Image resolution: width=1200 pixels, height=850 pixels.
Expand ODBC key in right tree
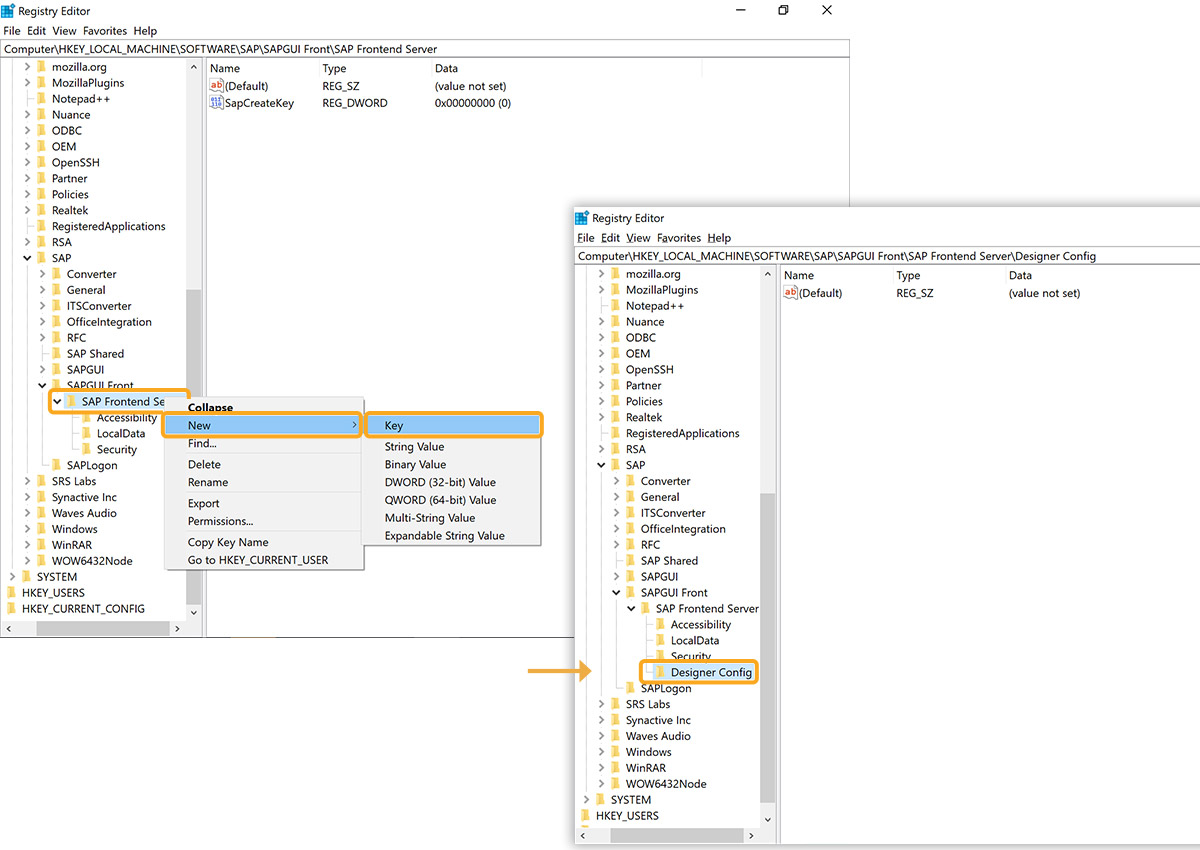(602, 338)
